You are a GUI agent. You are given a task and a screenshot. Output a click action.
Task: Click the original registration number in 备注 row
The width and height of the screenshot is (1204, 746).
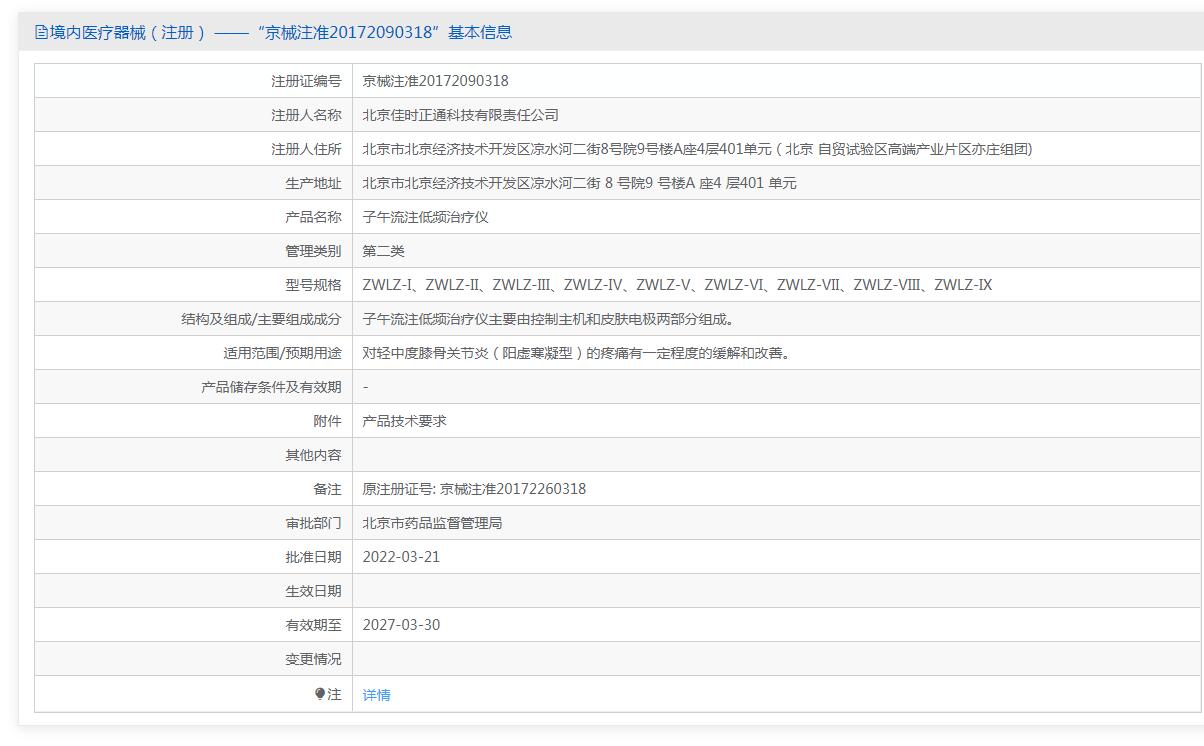click(474, 489)
